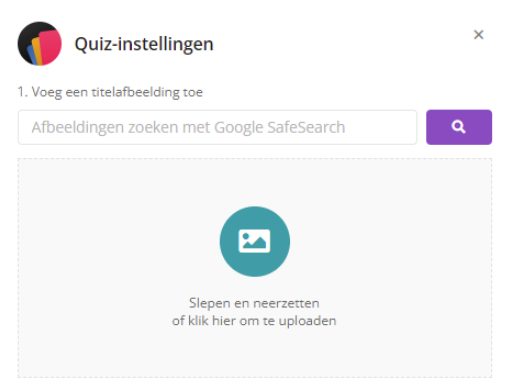Click the colorful cards logo icon
Screen dimensions: 507x384
pos(40,44)
